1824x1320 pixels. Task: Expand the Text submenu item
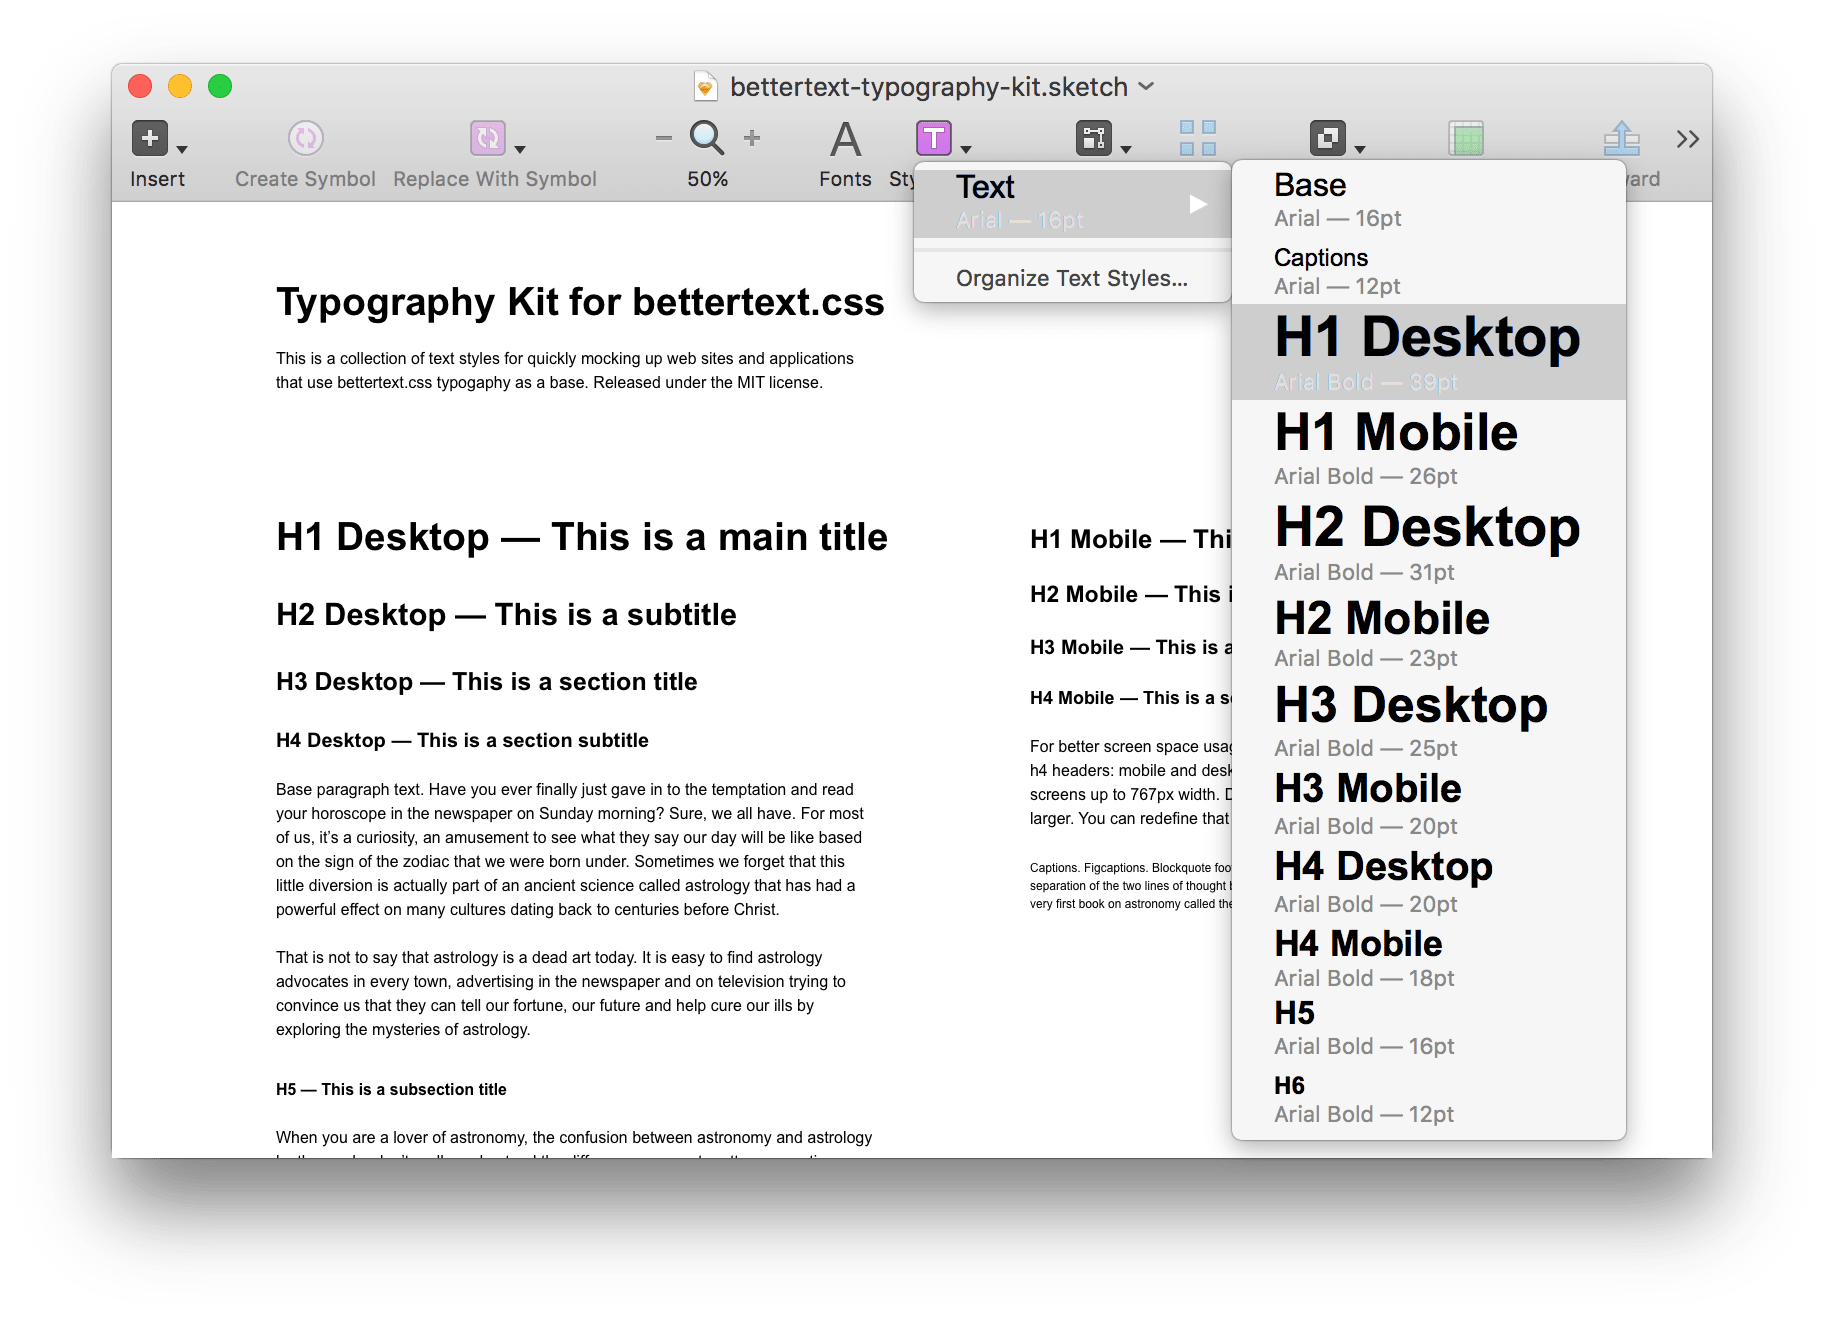click(1071, 203)
